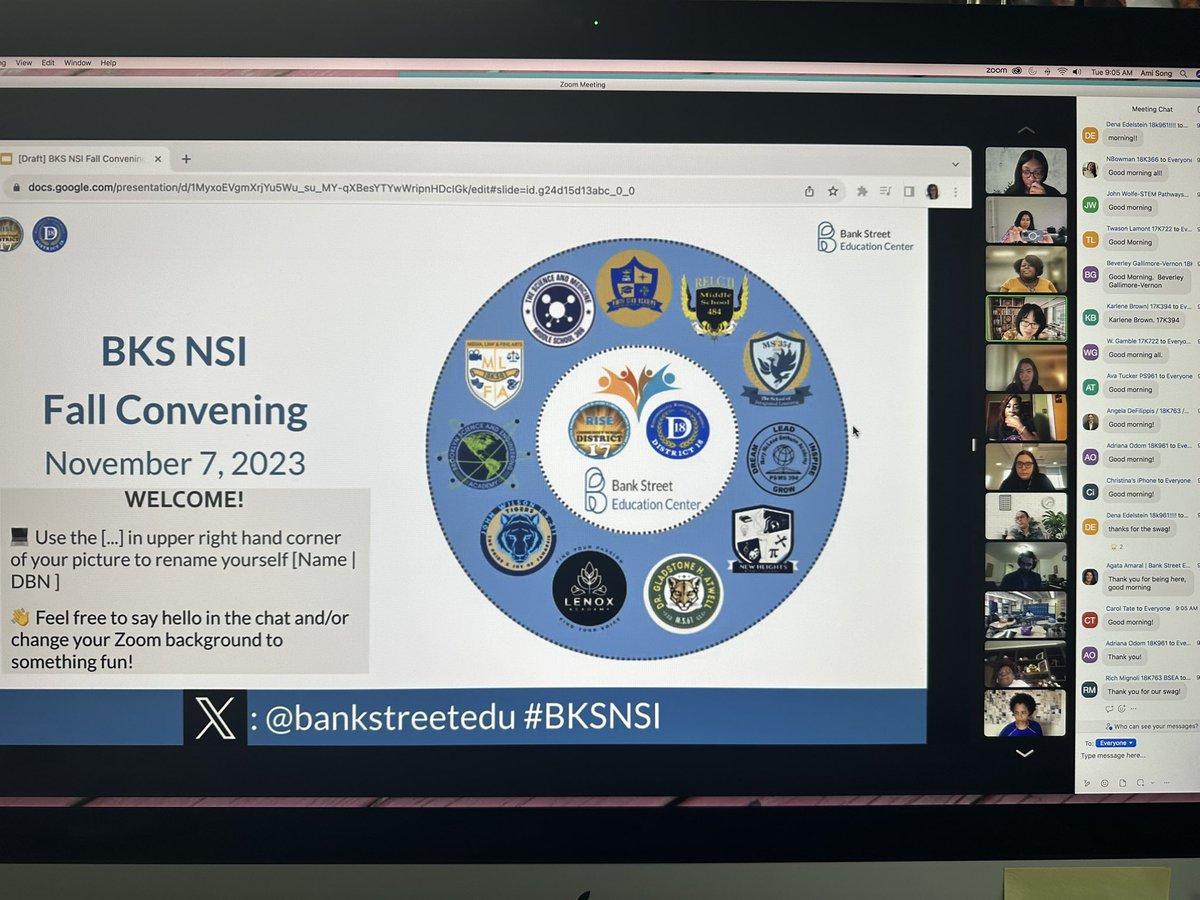Click the New Heights logo on the slide
Viewport: 1200px width, 900px height.
point(762,539)
